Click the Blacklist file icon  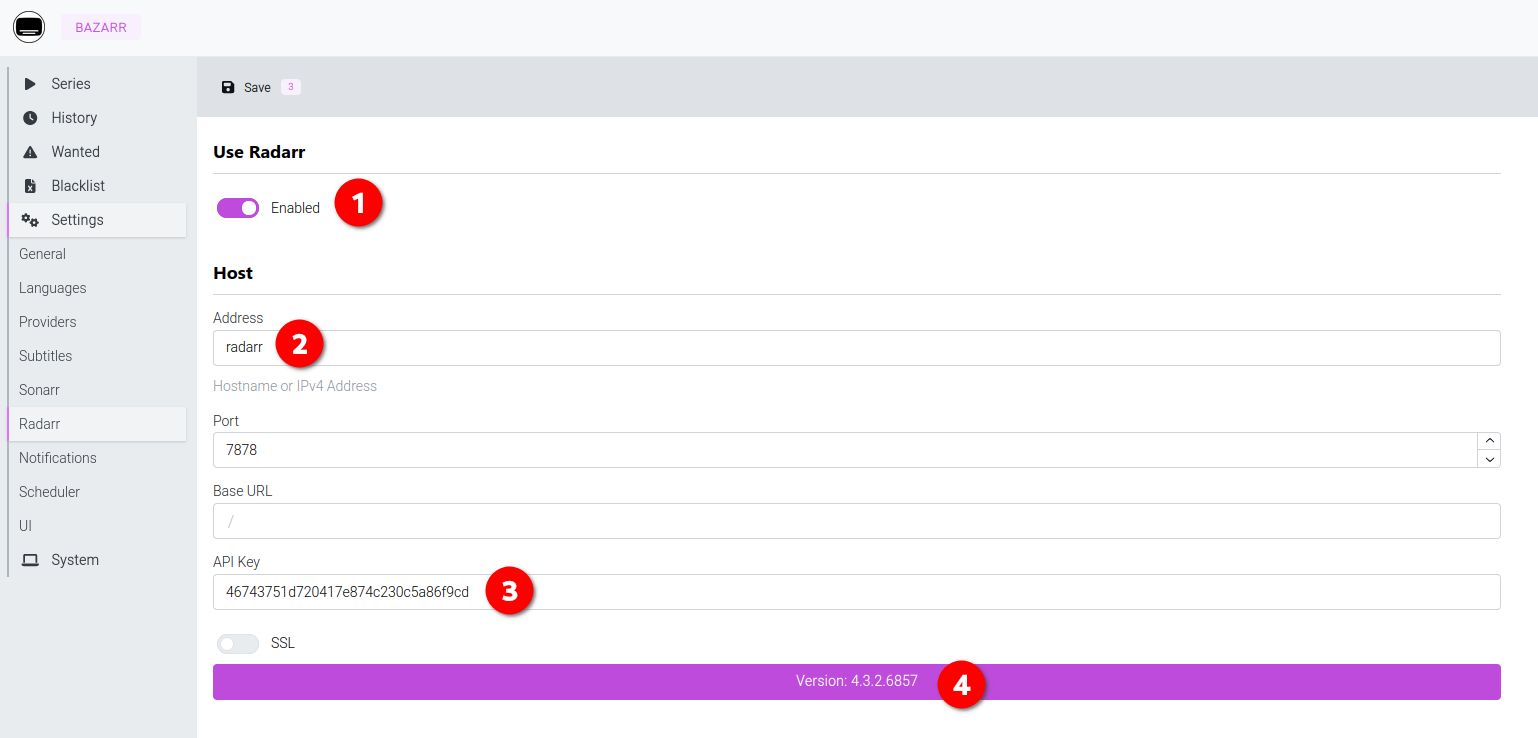pos(30,186)
